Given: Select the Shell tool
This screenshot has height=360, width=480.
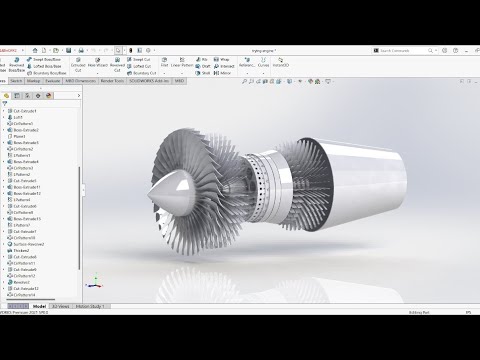Looking at the screenshot, I should point(203,73).
